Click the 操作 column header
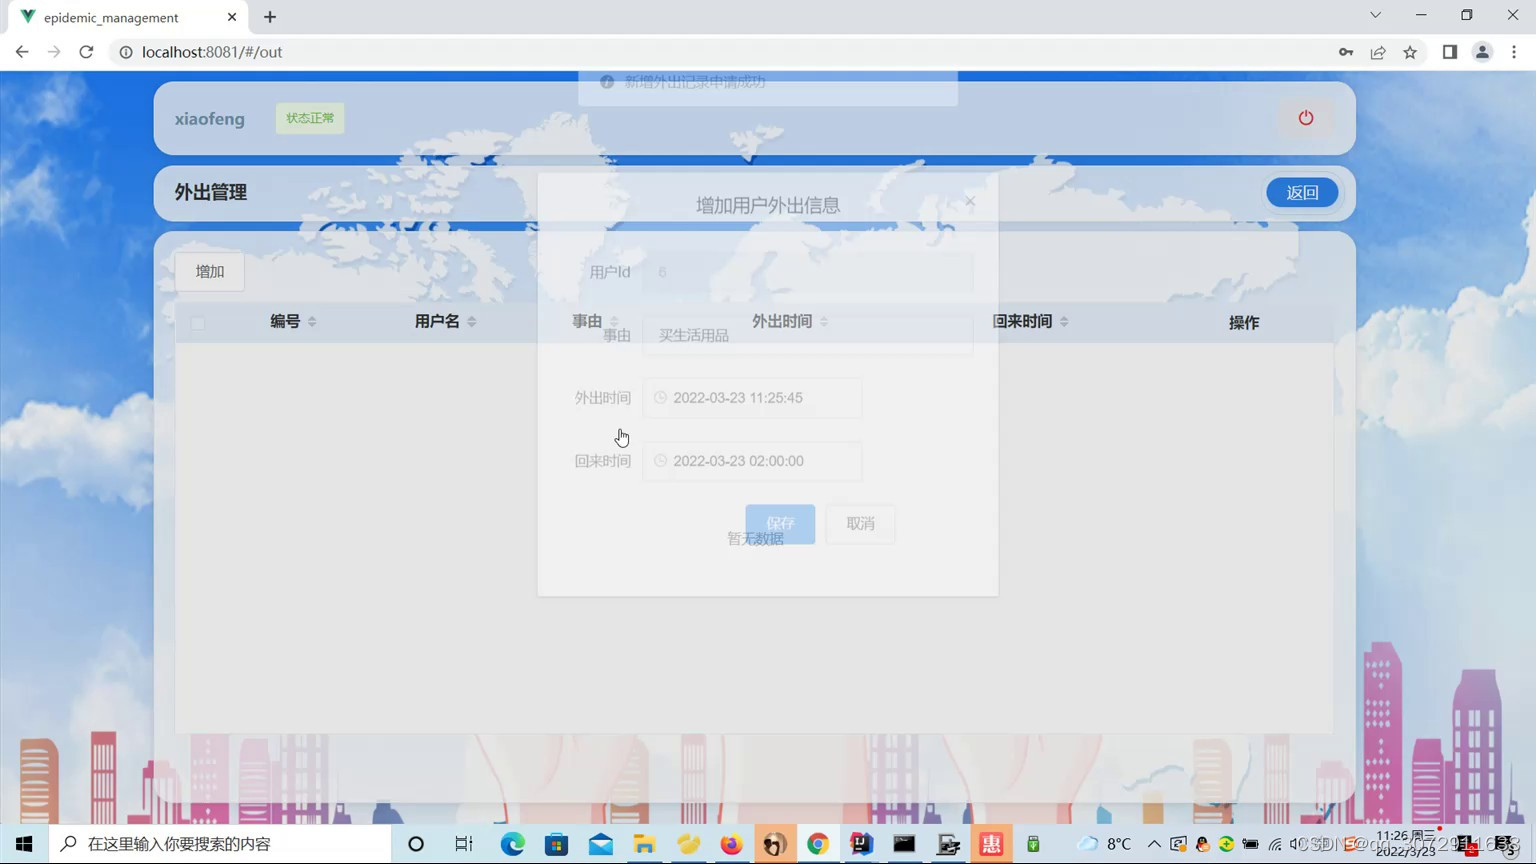1536x864 pixels. 1243,322
